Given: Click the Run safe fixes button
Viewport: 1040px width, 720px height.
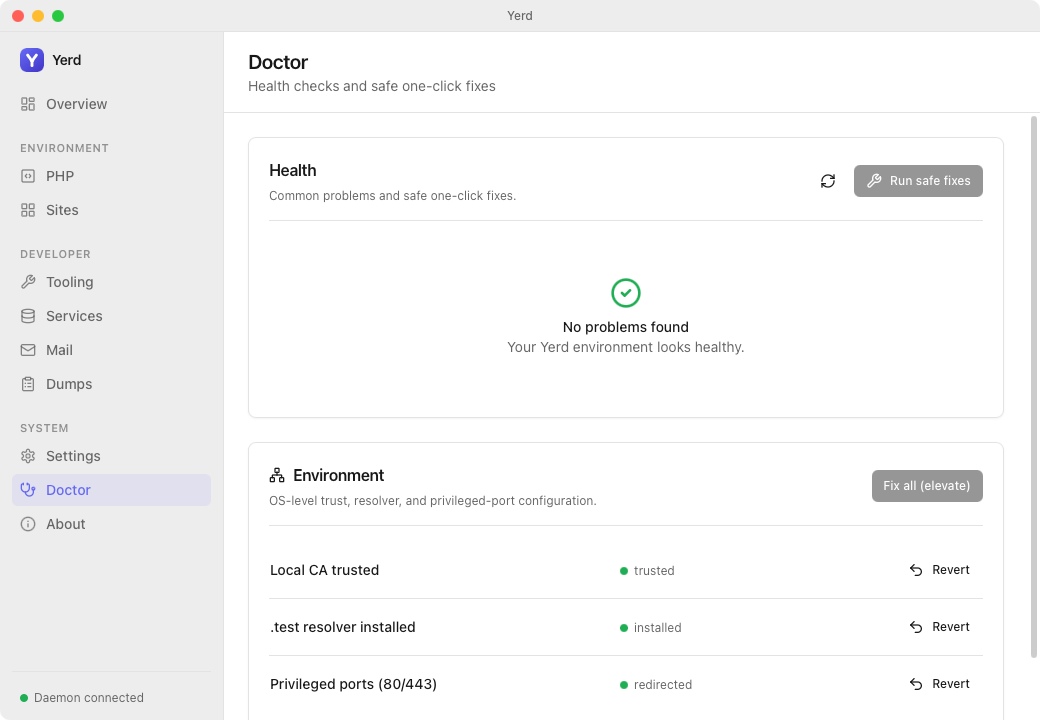Looking at the screenshot, I should click(x=918, y=181).
